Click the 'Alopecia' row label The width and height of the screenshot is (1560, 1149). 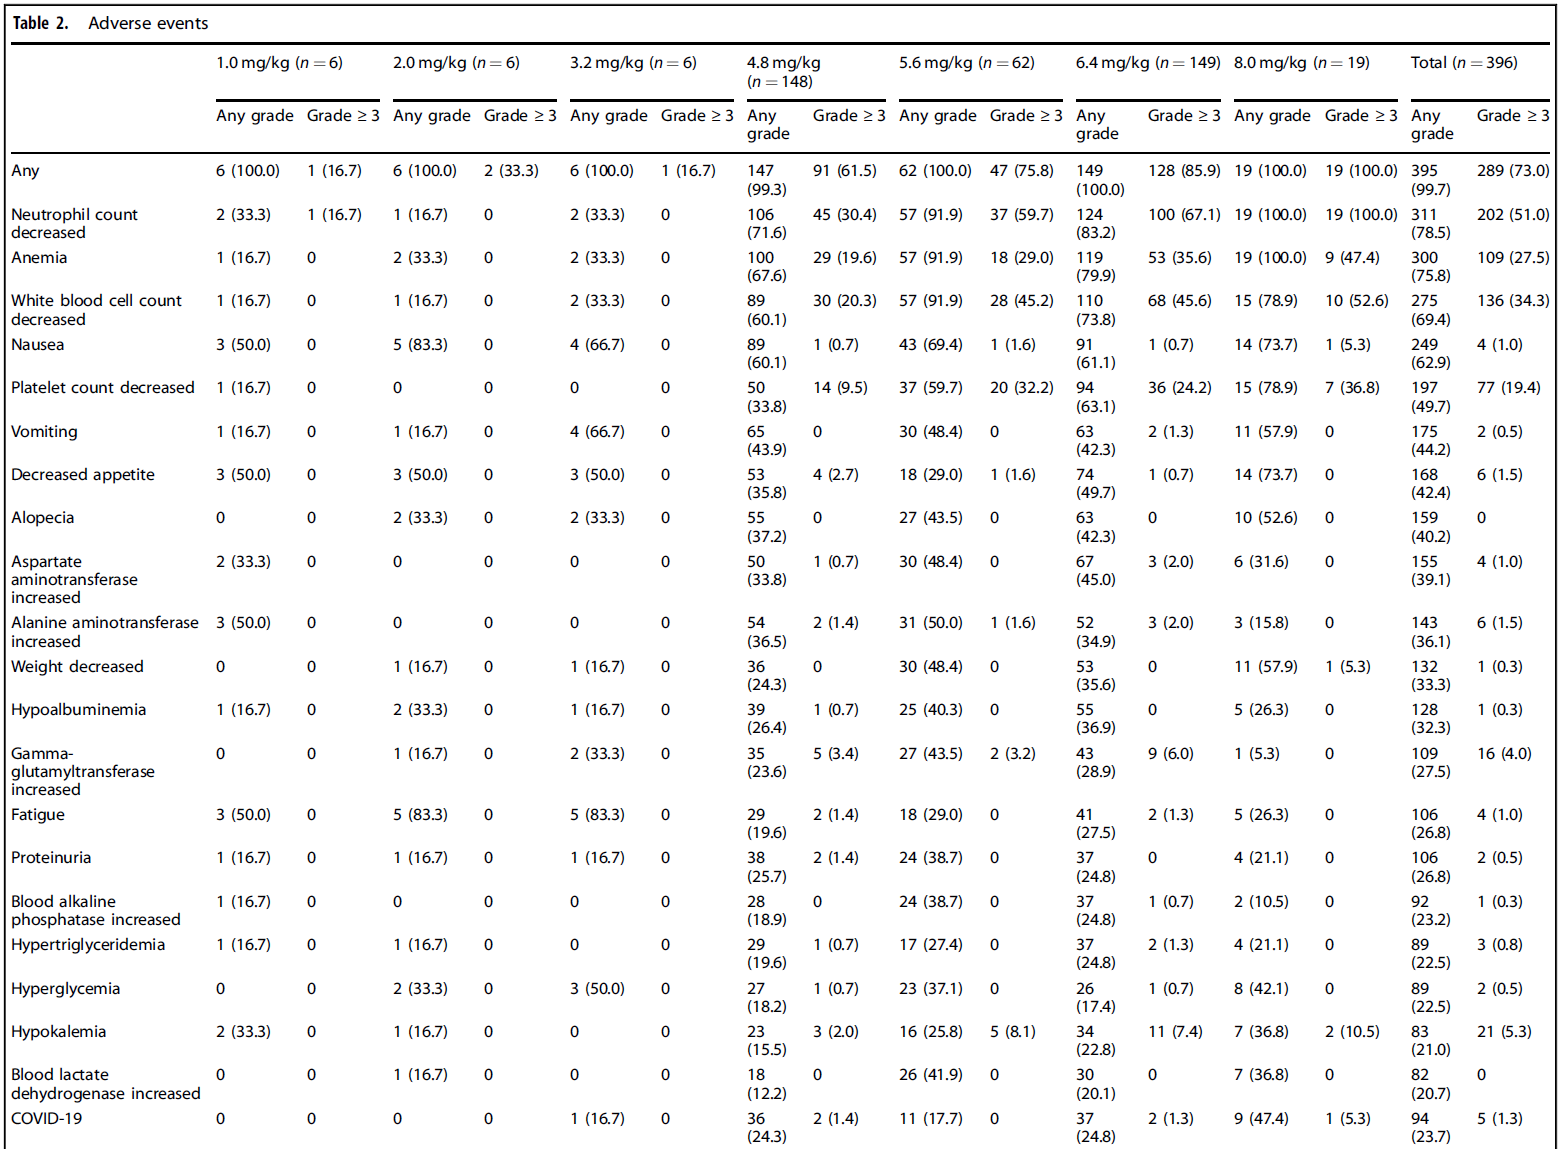[x=42, y=518]
